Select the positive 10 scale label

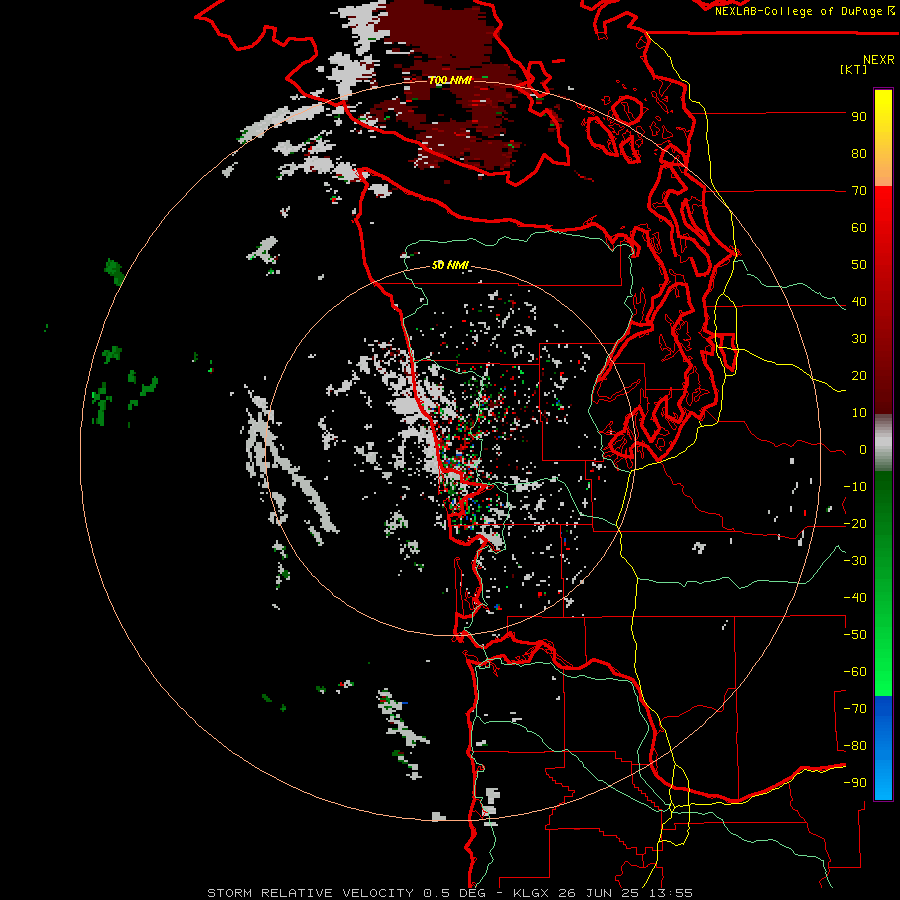(x=859, y=413)
